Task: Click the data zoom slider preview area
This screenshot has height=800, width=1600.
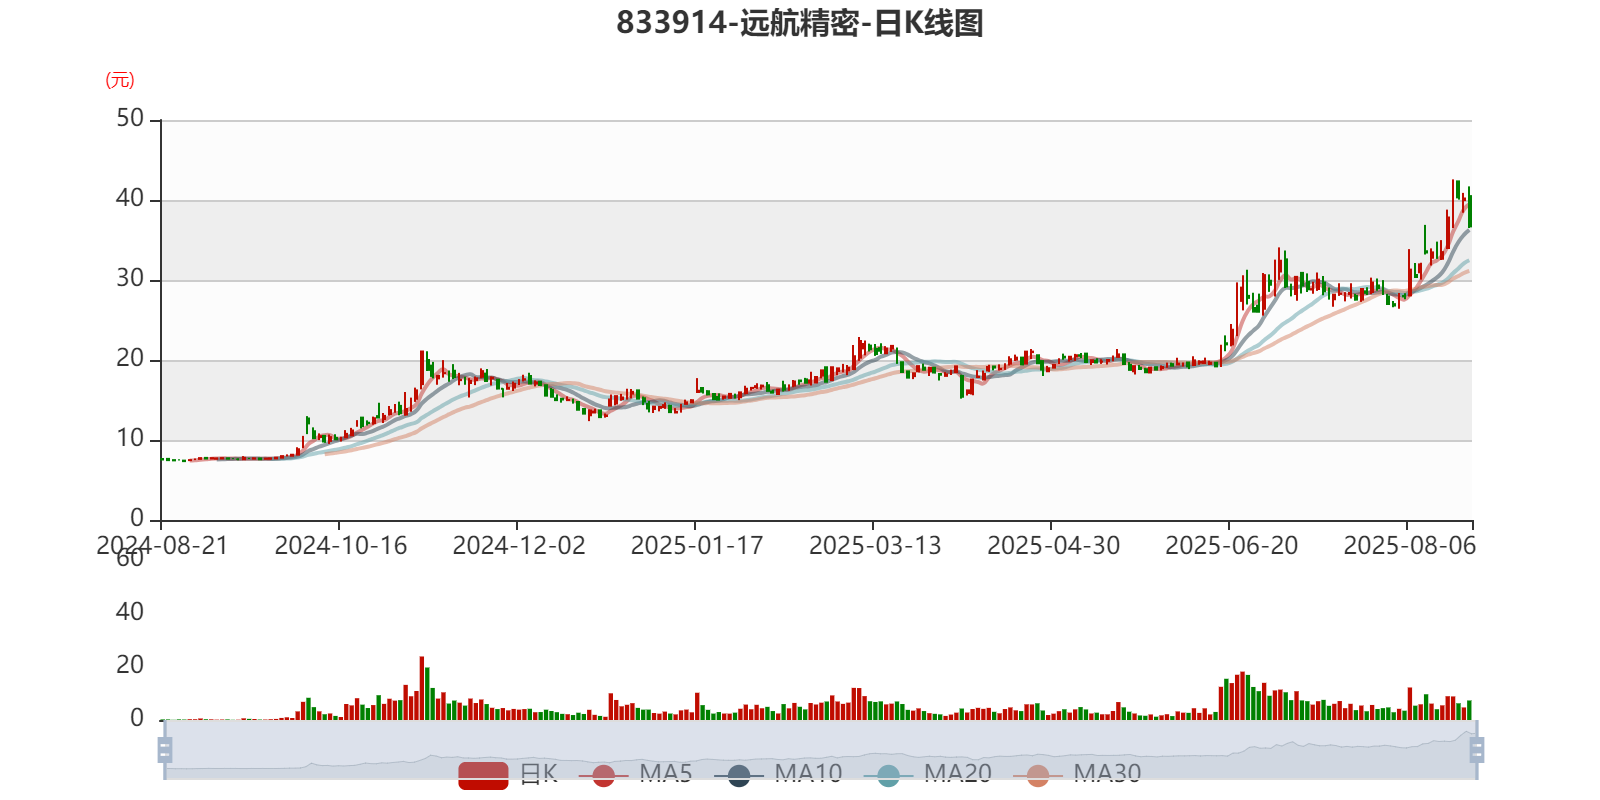Action: tap(820, 749)
